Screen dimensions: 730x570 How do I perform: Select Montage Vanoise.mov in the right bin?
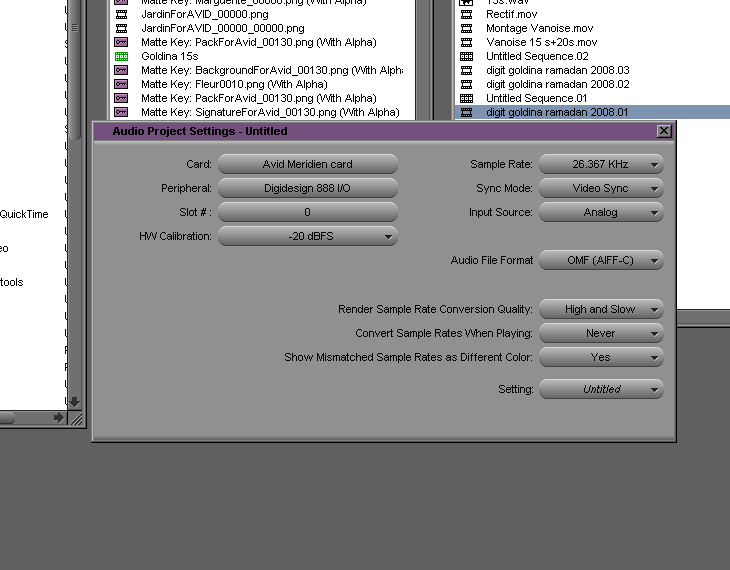(x=540, y=28)
